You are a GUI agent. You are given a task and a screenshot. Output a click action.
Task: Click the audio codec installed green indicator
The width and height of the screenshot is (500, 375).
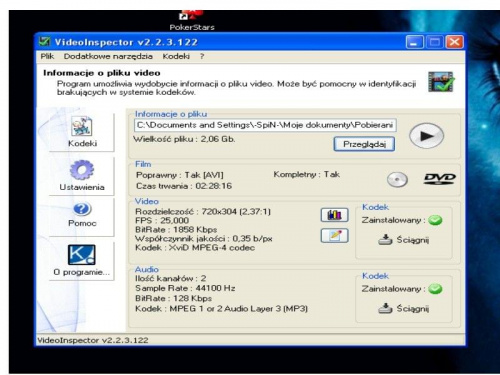435,289
